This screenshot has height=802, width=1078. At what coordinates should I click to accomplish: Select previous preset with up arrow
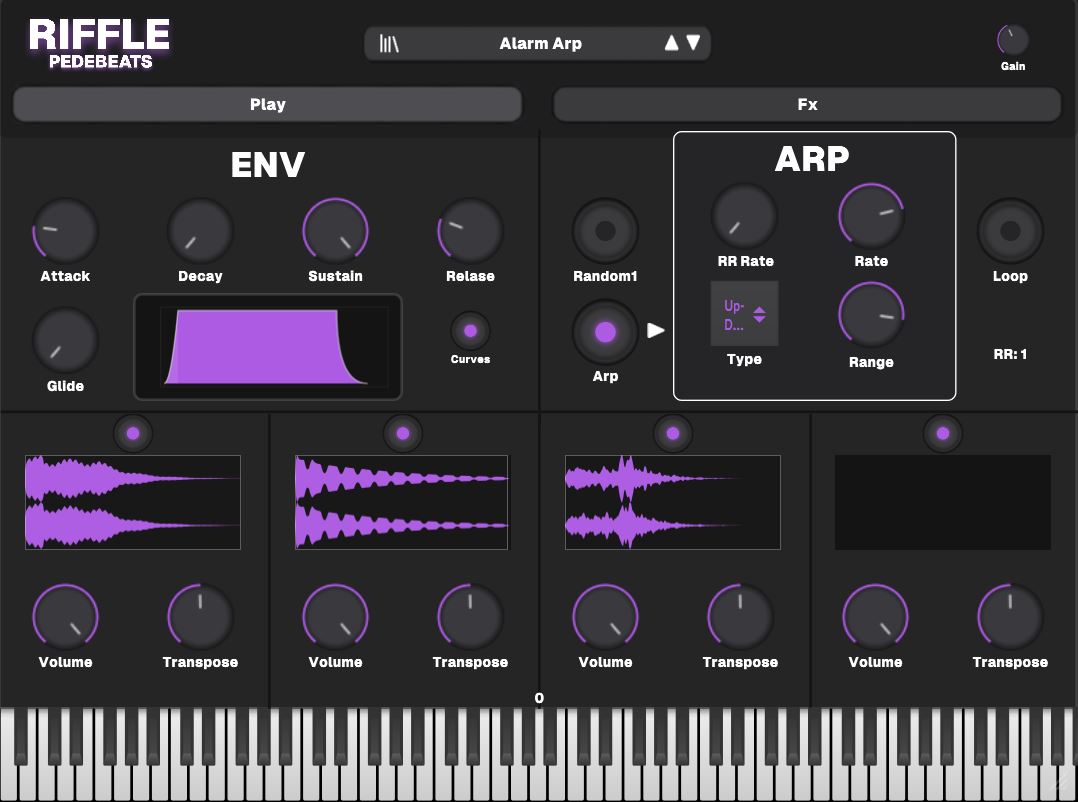coord(671,43)
